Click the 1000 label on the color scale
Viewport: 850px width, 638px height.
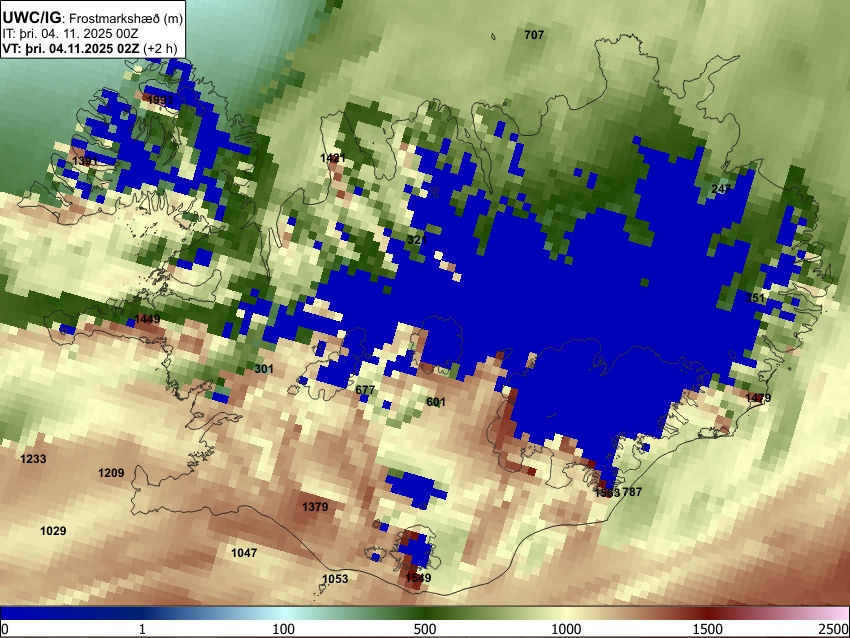[566, 629]
